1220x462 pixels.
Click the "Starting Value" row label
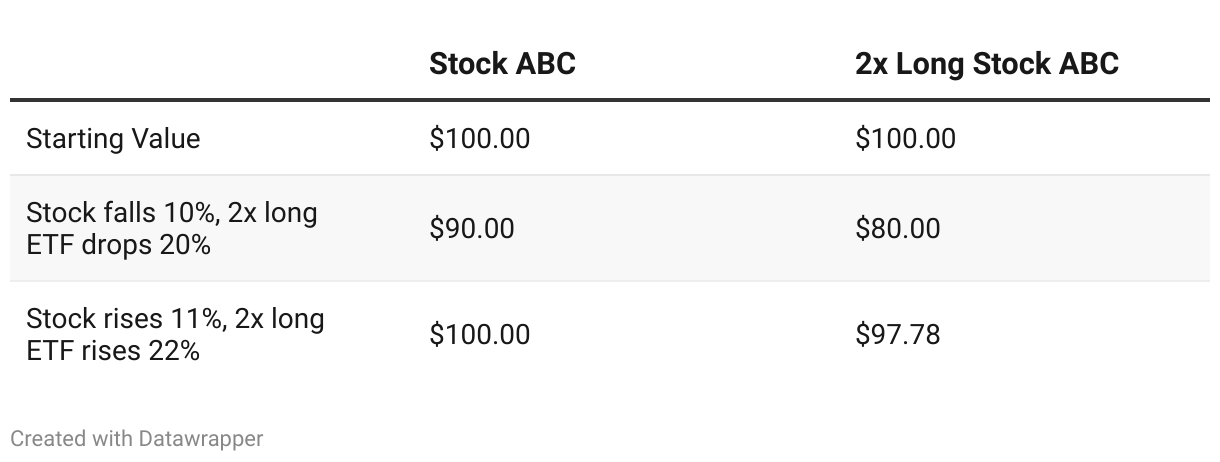pyautogui.click(x=113, y=138)
